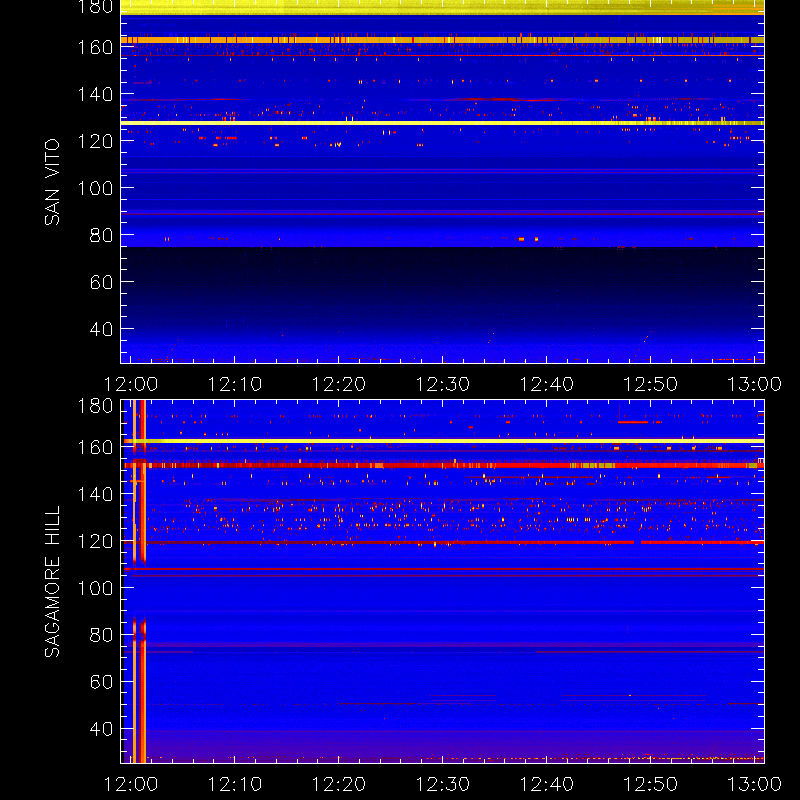Viewport: 800px width, 800px height.
Task: Click the 12:10 time label under SAN VITO plot
Action: 235,384
